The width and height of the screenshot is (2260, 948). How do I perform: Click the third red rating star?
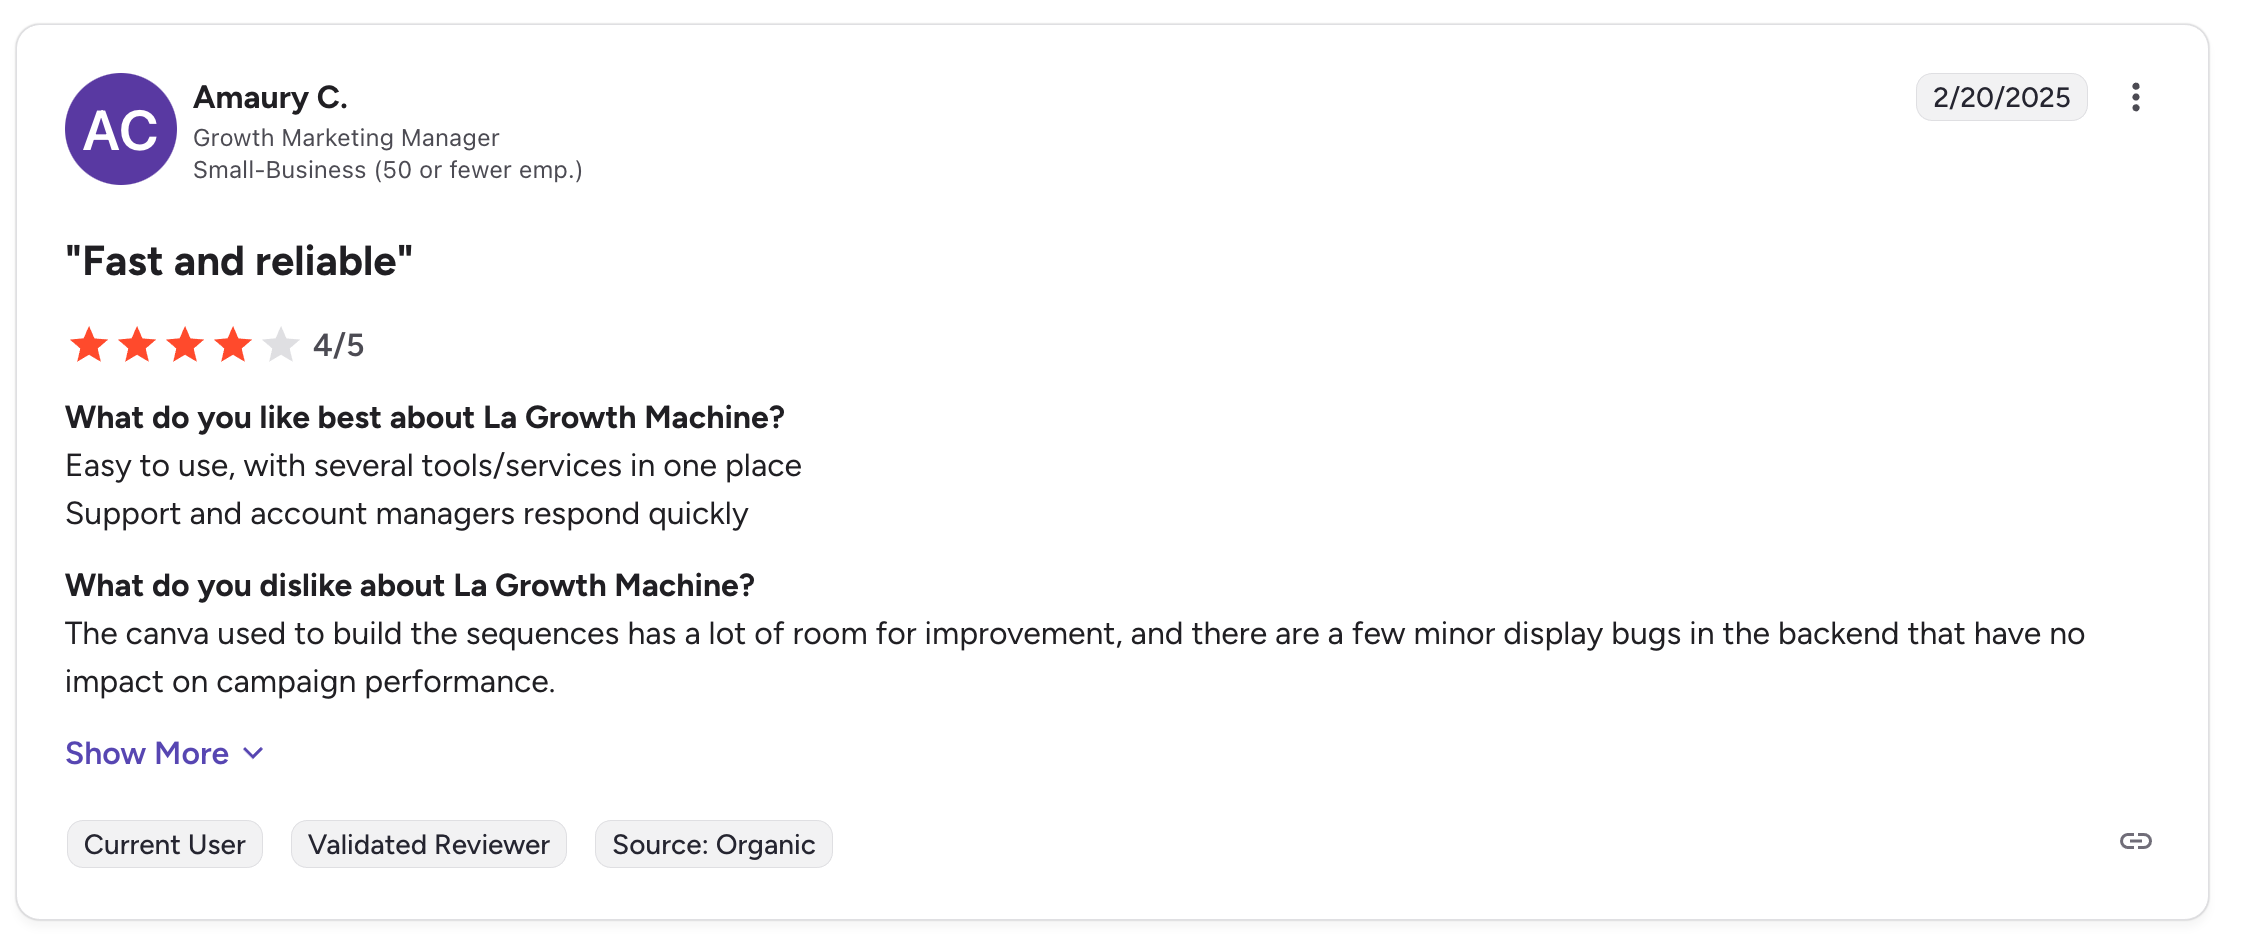(185, 345)
